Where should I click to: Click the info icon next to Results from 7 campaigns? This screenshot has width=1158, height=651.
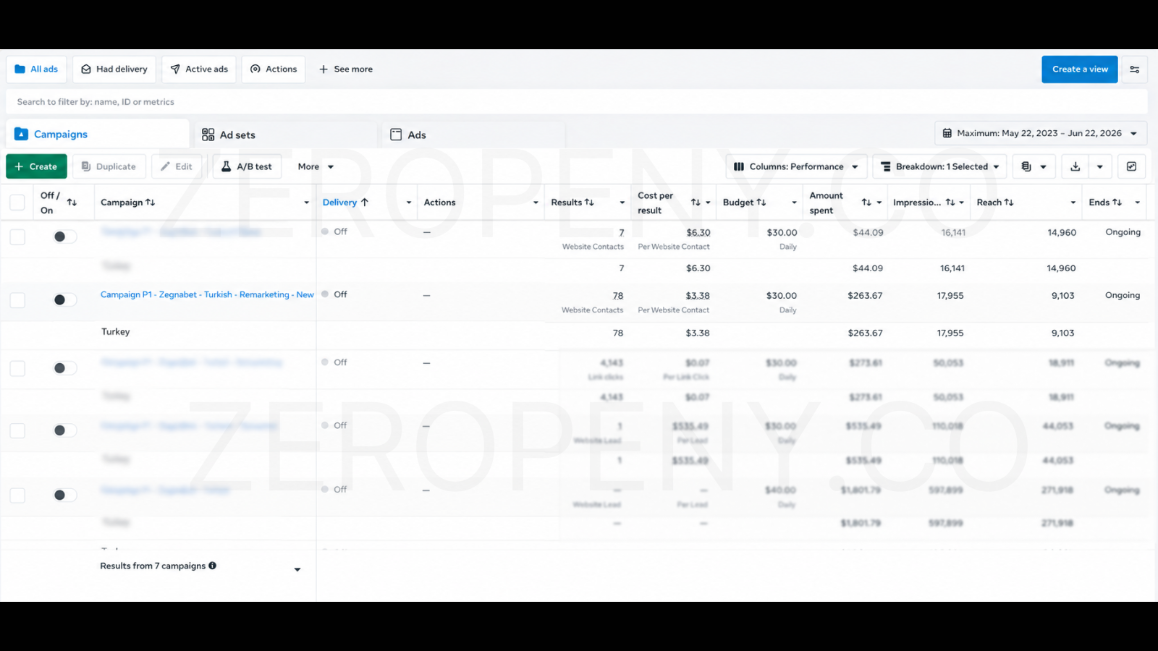(213, 566)
